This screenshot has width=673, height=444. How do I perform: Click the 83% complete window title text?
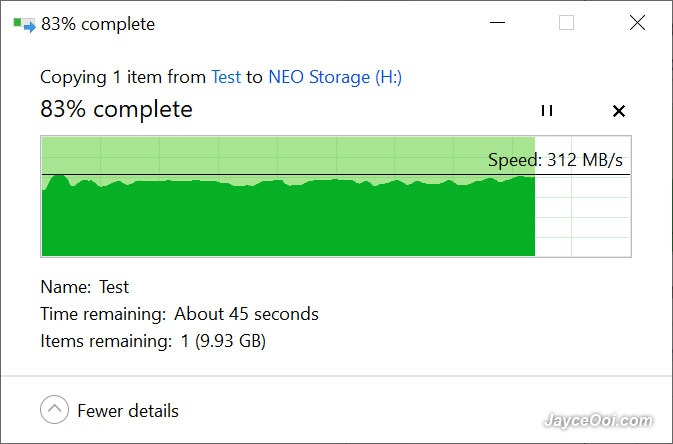point(98,24)
